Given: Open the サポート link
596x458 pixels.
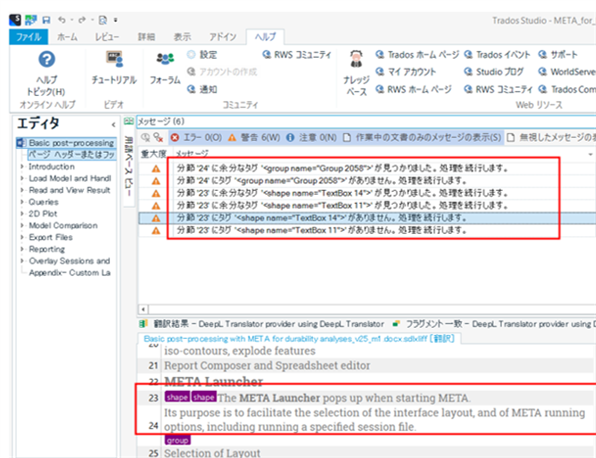Looking at the screenshot, I should pos(558,55).
